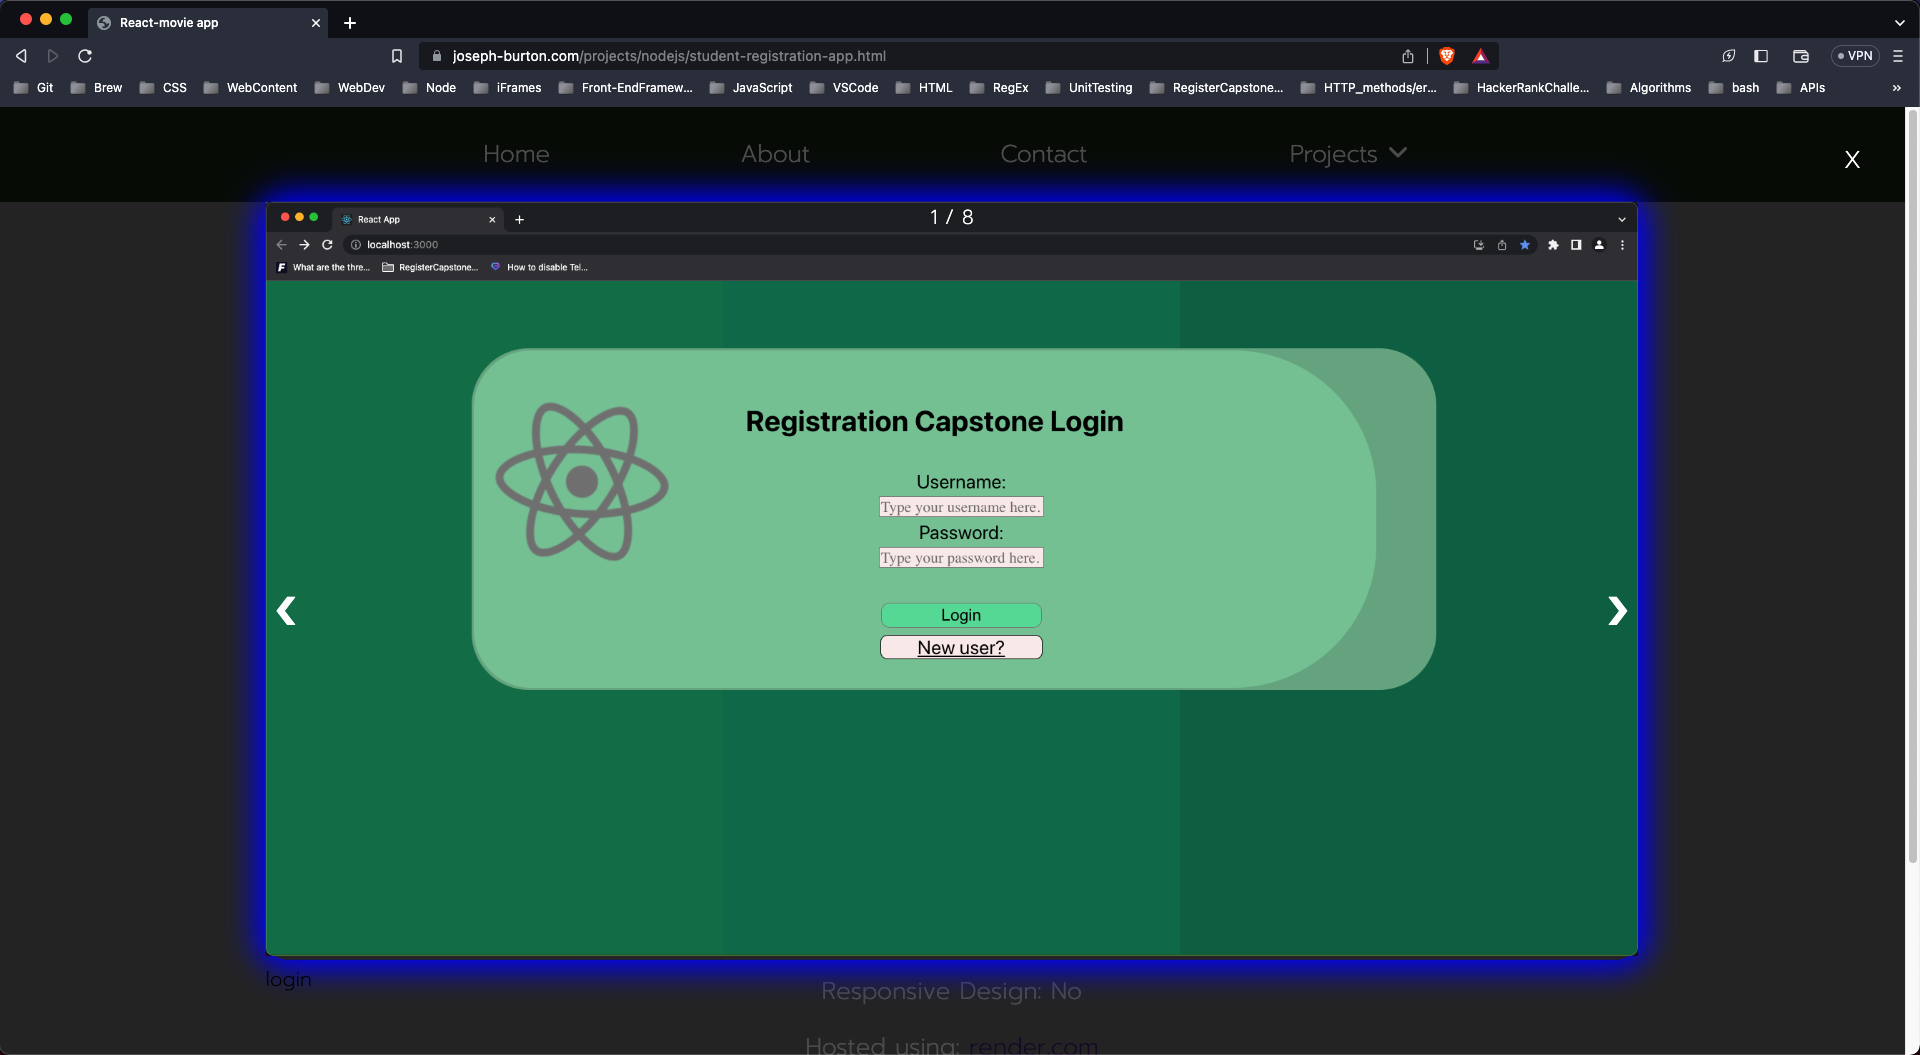Open the WebContent bookmarks folder

(x=250, y=88)
